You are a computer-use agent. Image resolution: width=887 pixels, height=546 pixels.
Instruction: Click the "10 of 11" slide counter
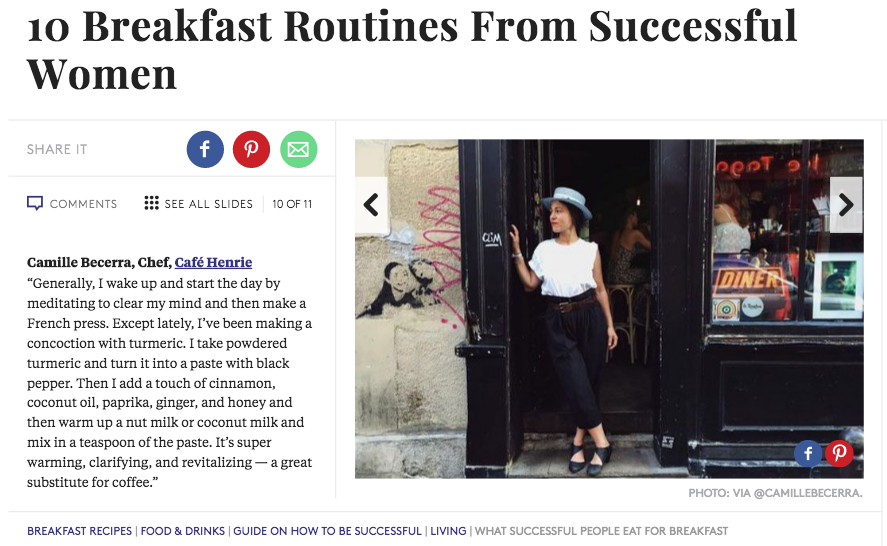pos(292,204)
